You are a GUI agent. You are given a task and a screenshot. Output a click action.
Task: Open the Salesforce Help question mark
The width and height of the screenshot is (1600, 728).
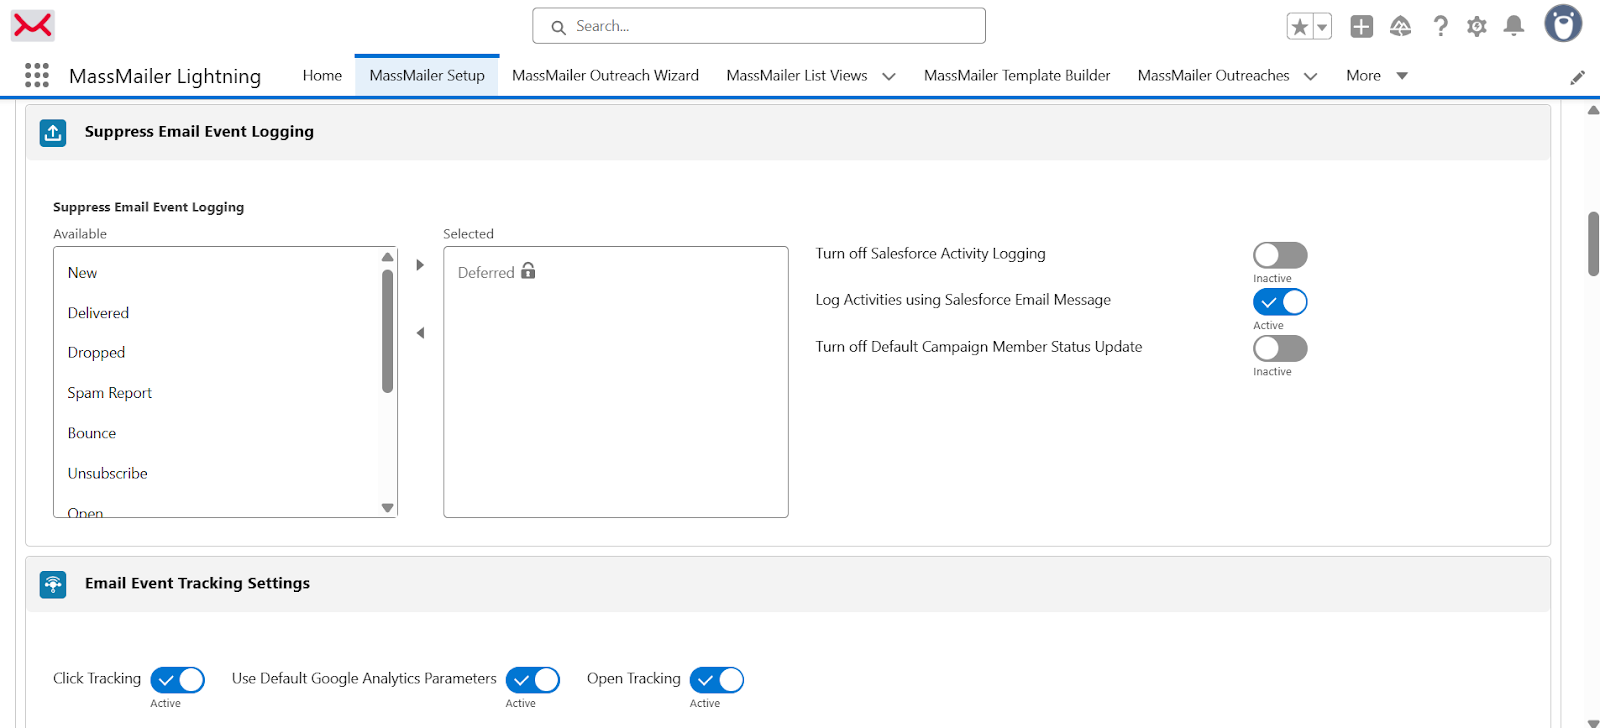[1440, 27]
